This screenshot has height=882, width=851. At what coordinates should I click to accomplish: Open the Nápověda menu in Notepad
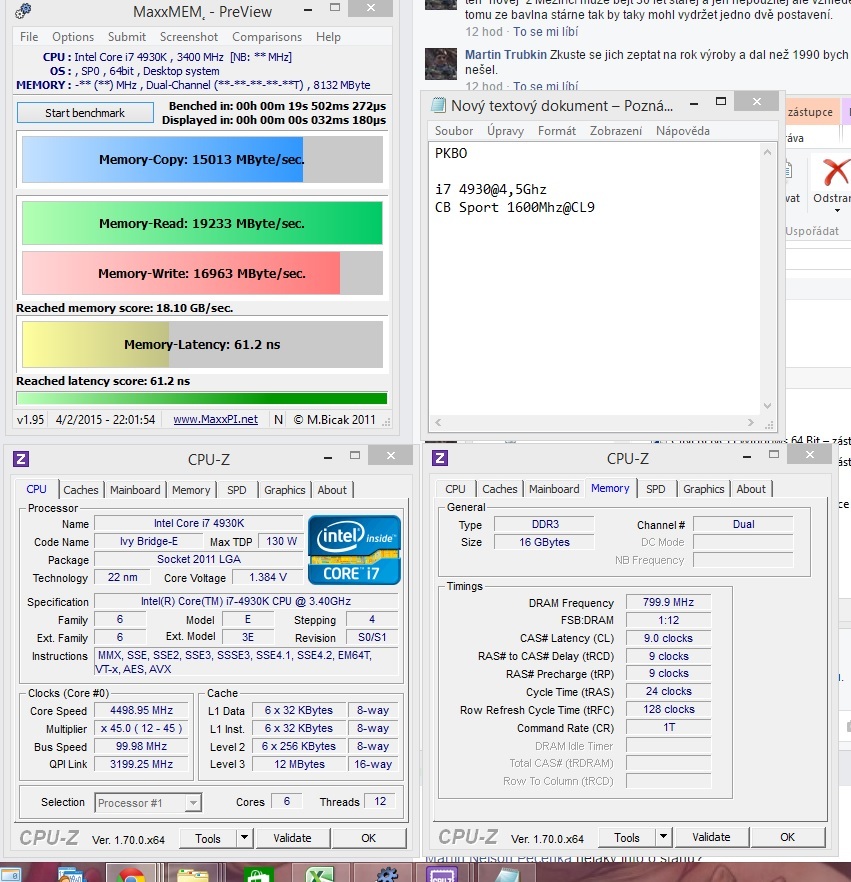[682, 130]
